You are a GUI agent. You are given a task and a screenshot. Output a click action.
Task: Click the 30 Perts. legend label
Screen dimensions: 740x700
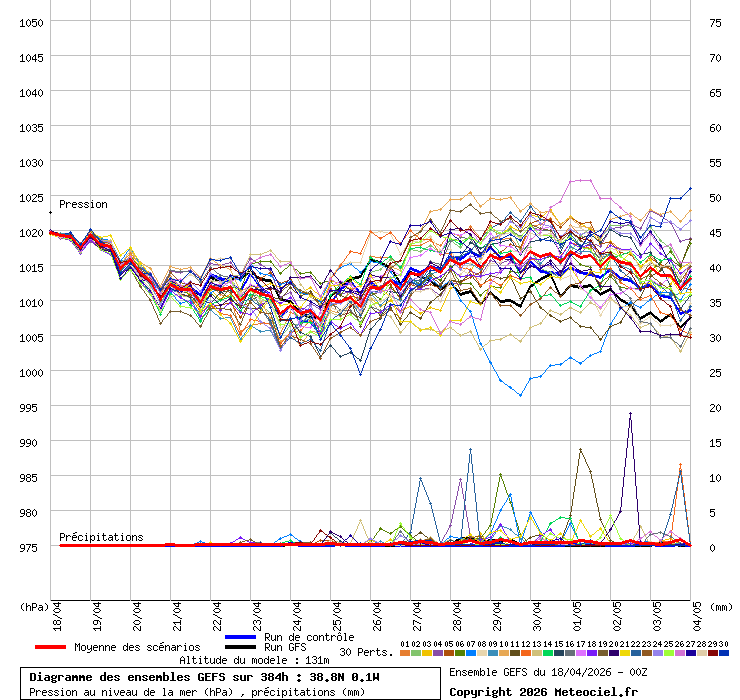point(366,652)
